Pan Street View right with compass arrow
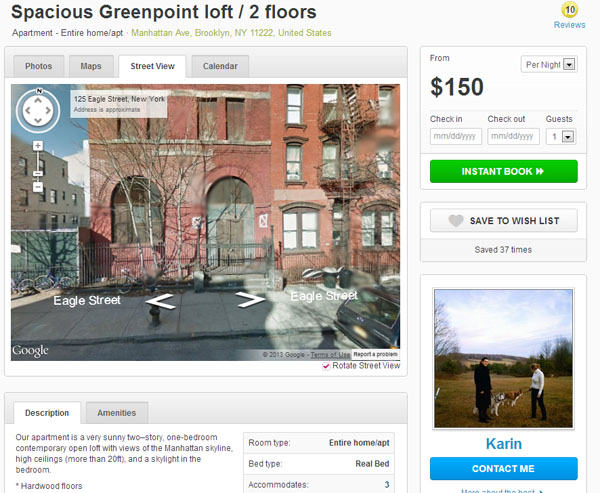600x493 pixels. [x=48, y=111]
